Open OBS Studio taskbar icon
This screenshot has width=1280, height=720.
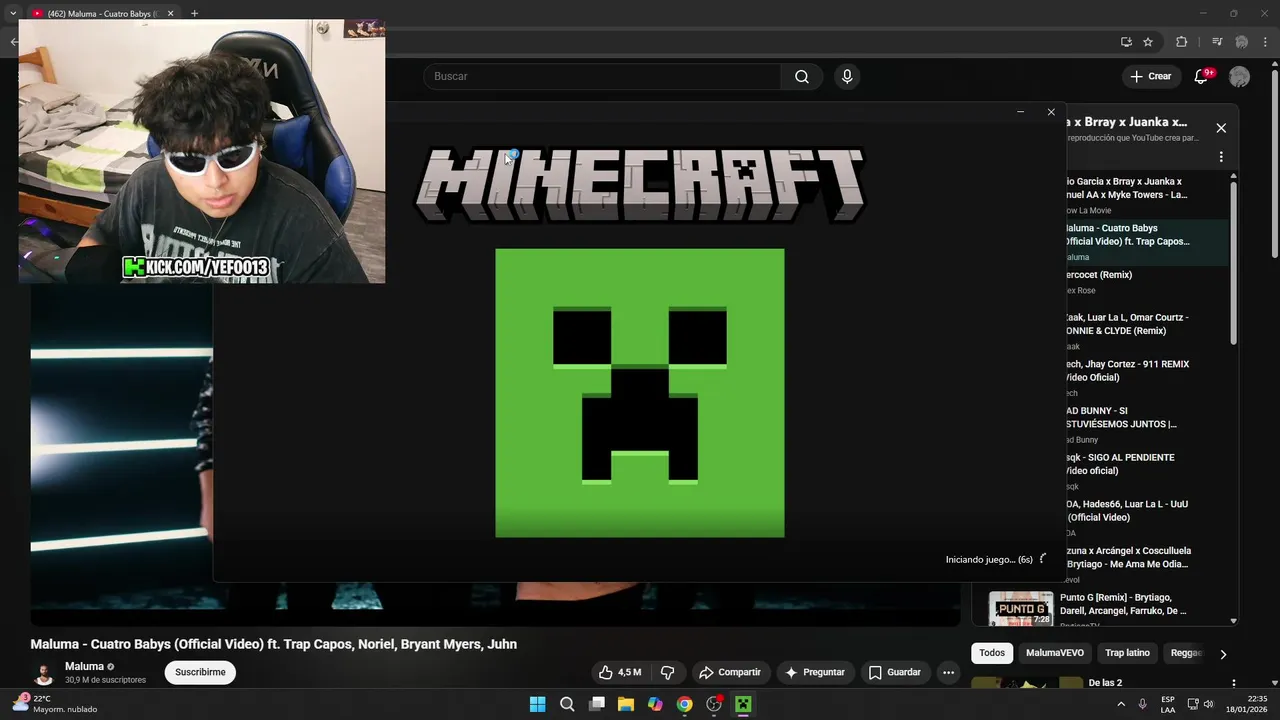714,704
